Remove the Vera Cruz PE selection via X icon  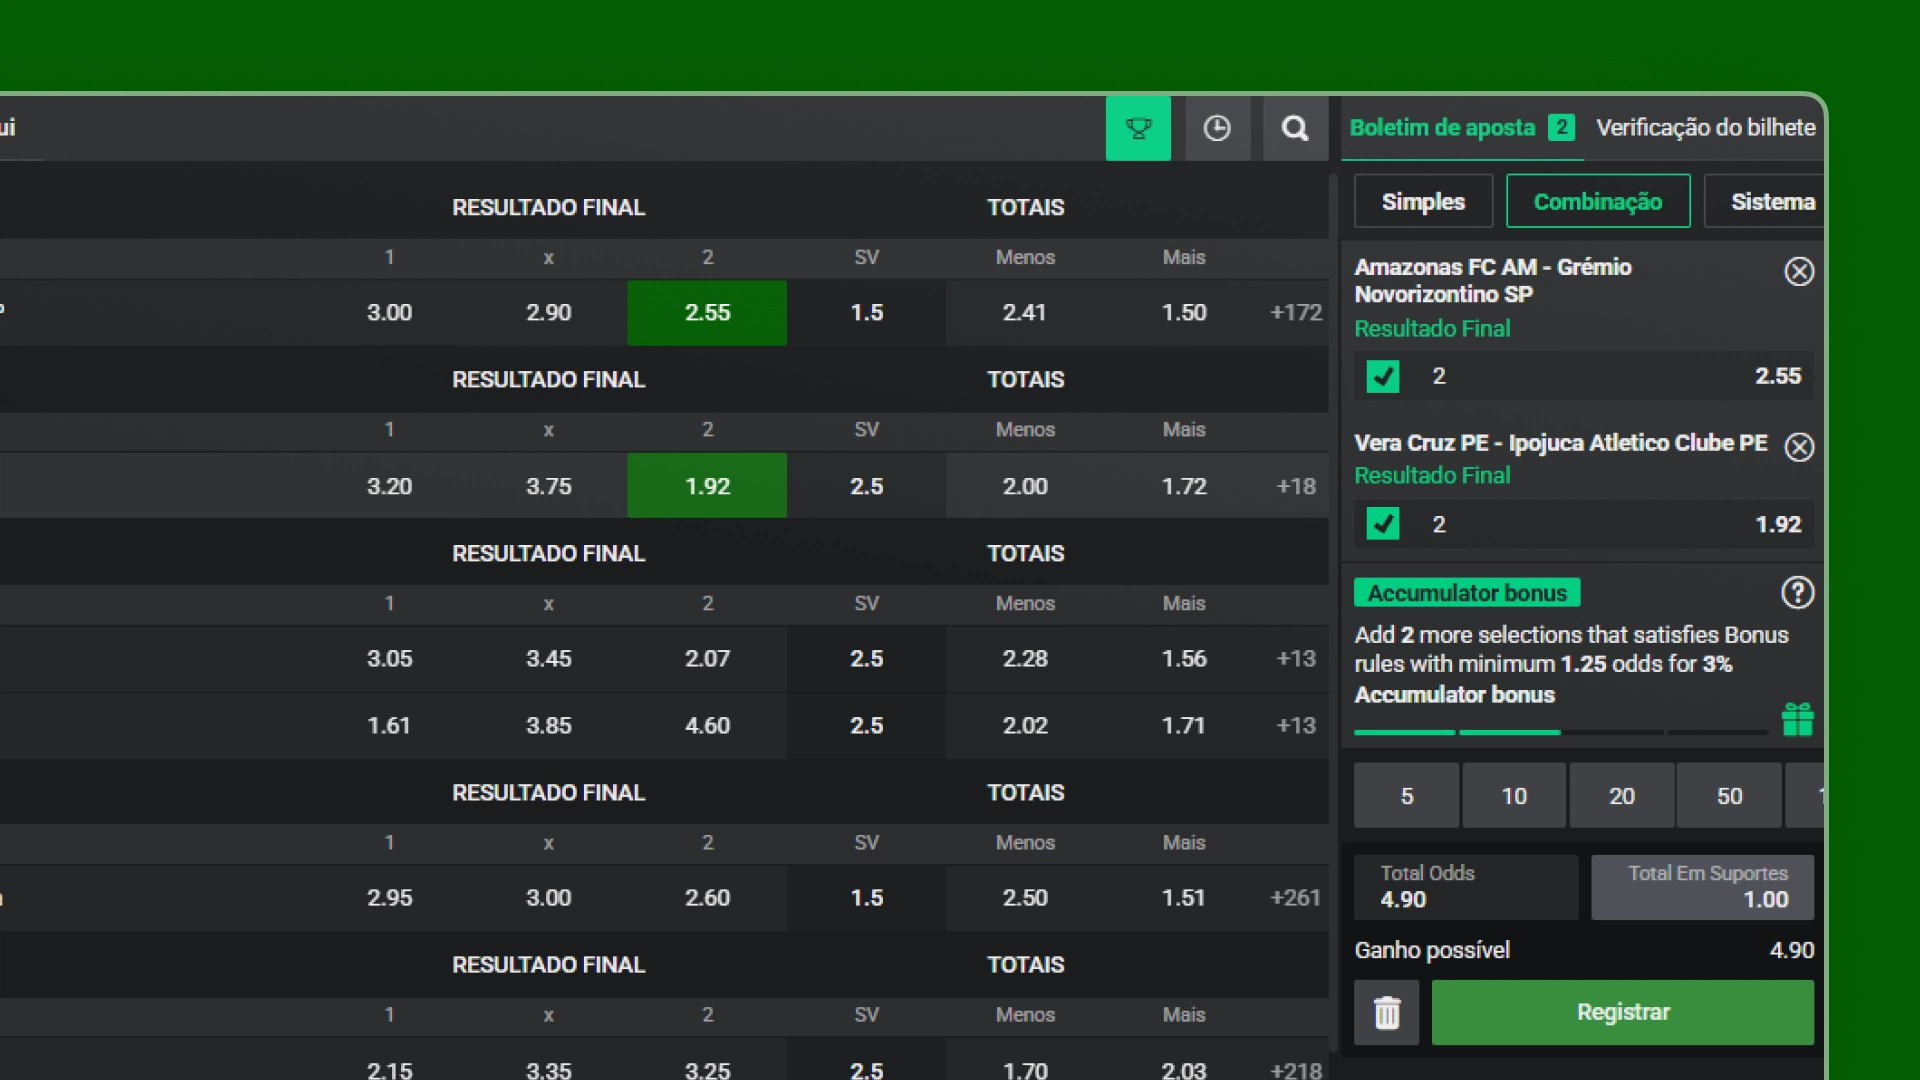click(x=1799, y=447)
